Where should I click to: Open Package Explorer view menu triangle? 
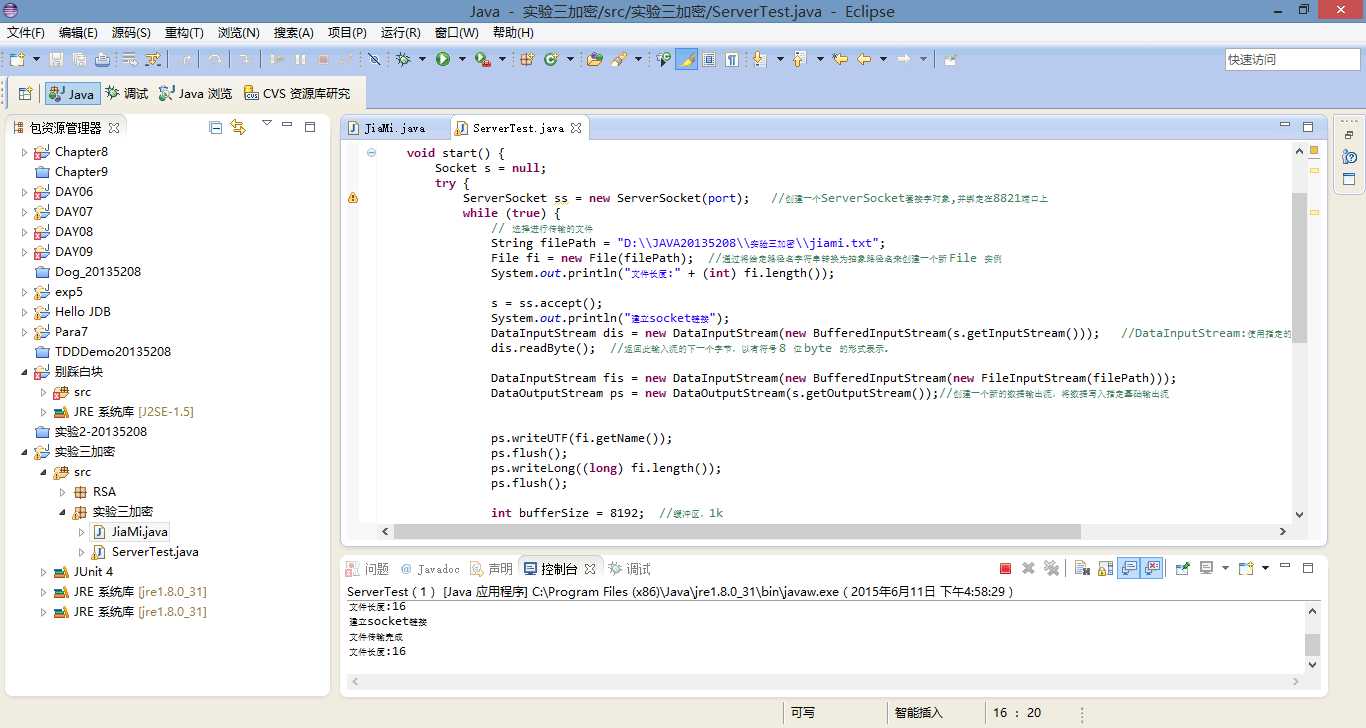coord(266,124)
